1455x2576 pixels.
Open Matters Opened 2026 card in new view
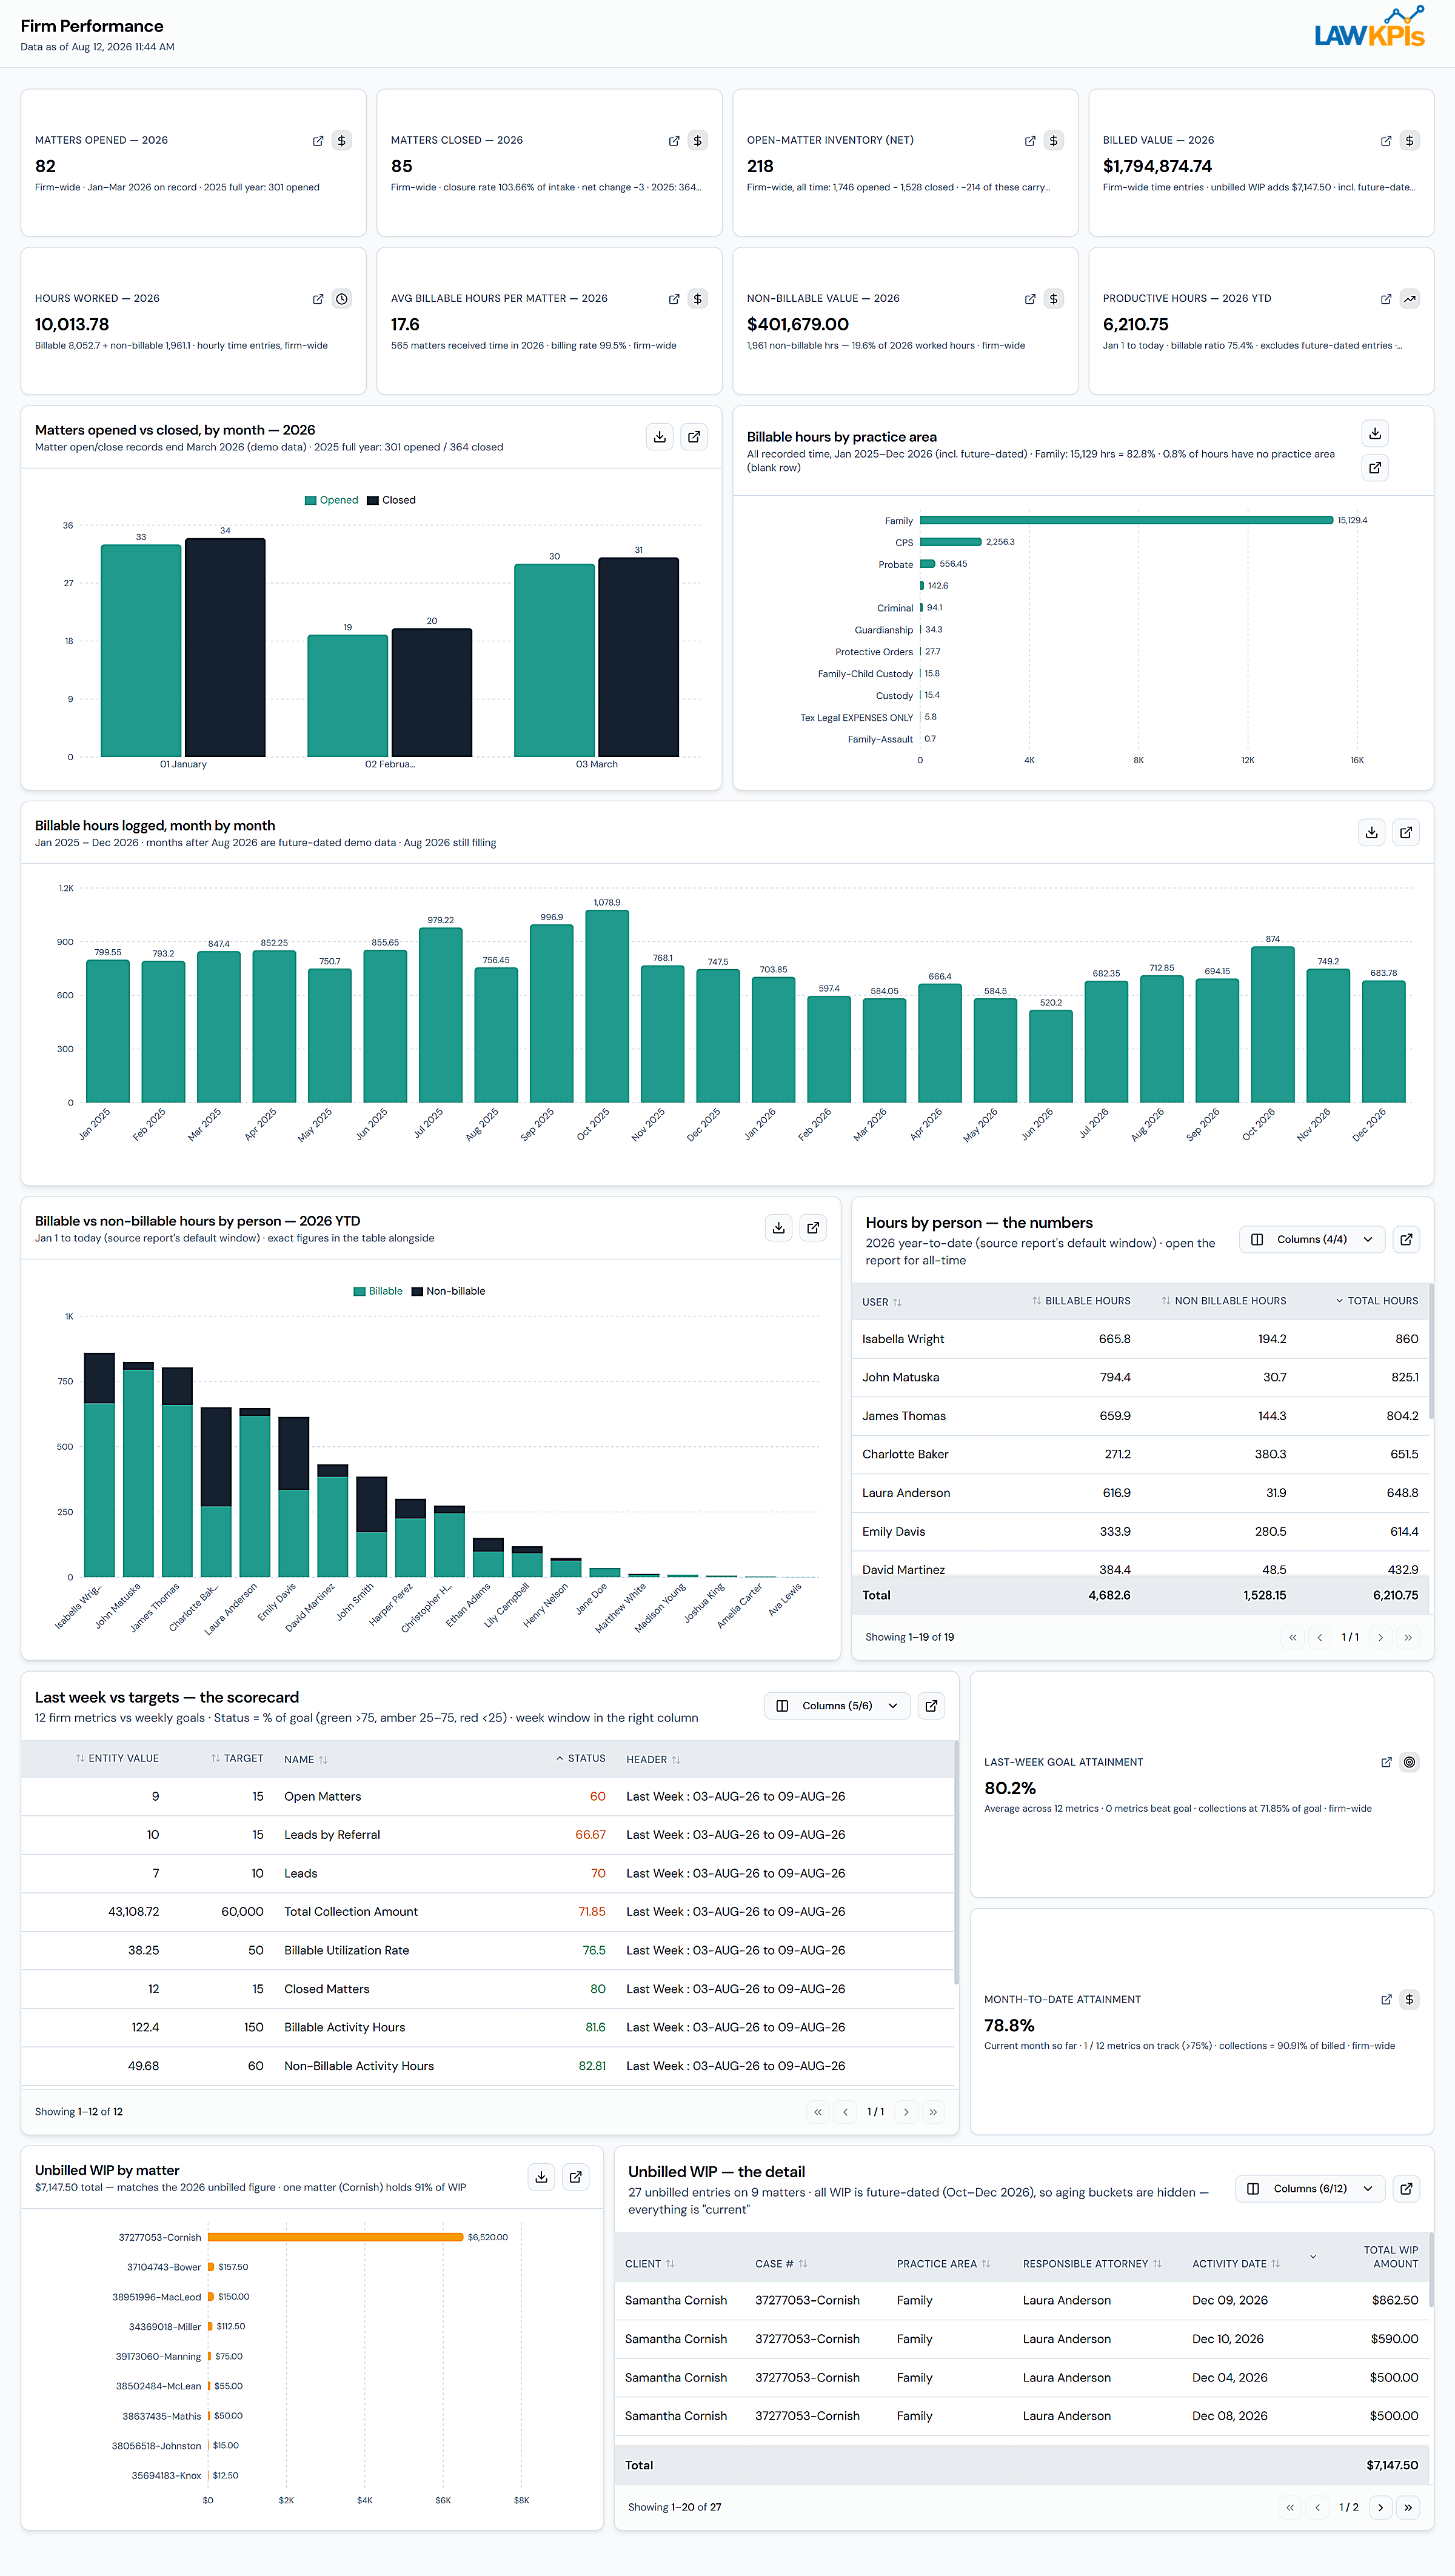318,141
